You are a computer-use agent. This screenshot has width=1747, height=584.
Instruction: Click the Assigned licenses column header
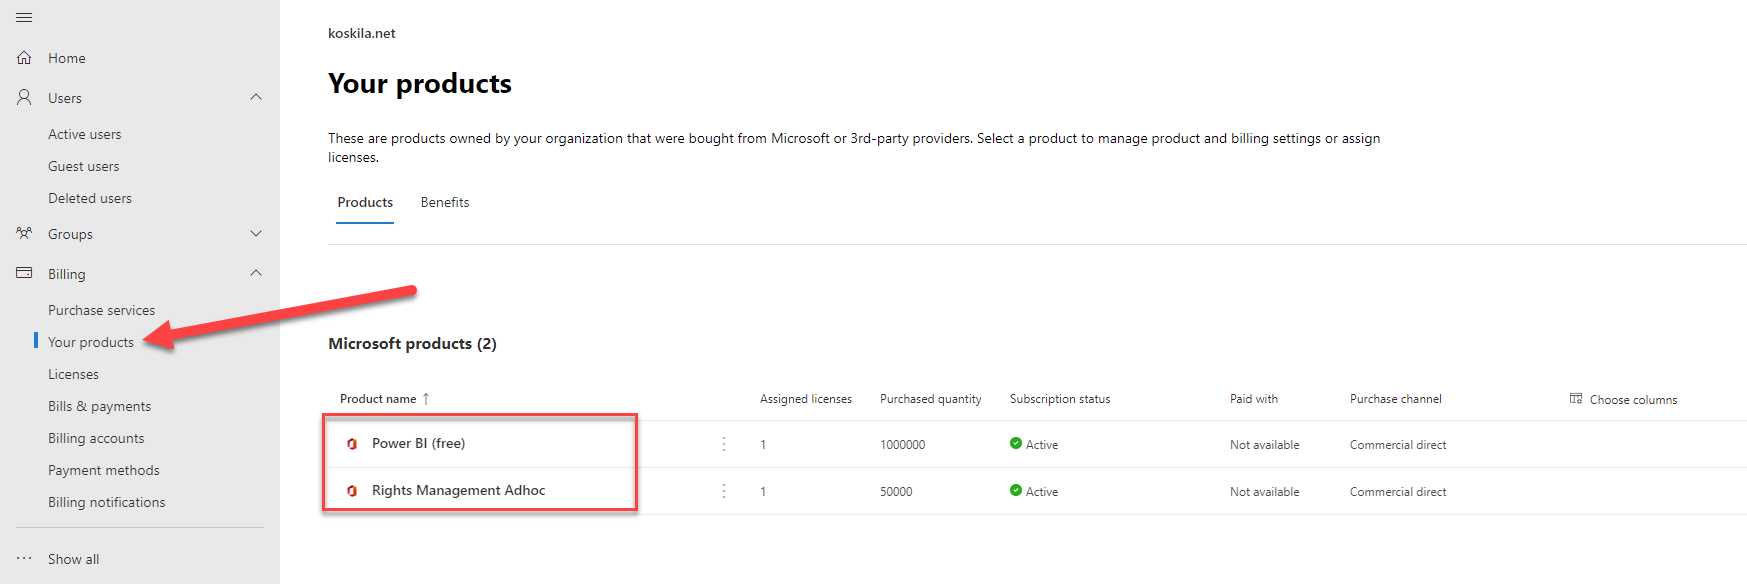[806, 398]
